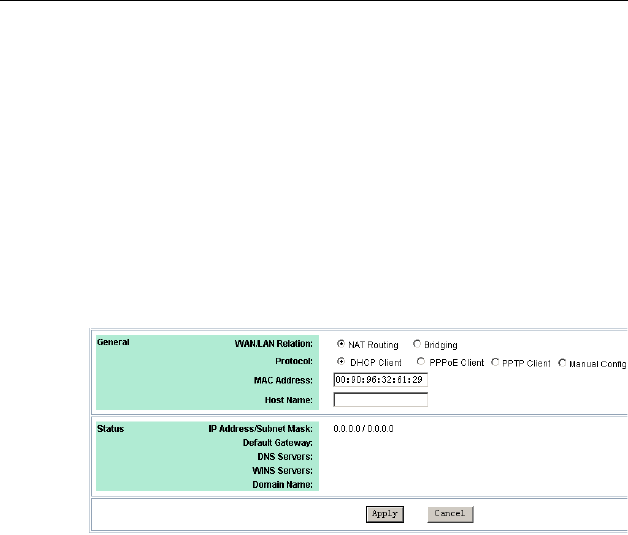Click the WAN/LAN Relation label
This screenshot has height=535, width=628.
pos(274,344)
